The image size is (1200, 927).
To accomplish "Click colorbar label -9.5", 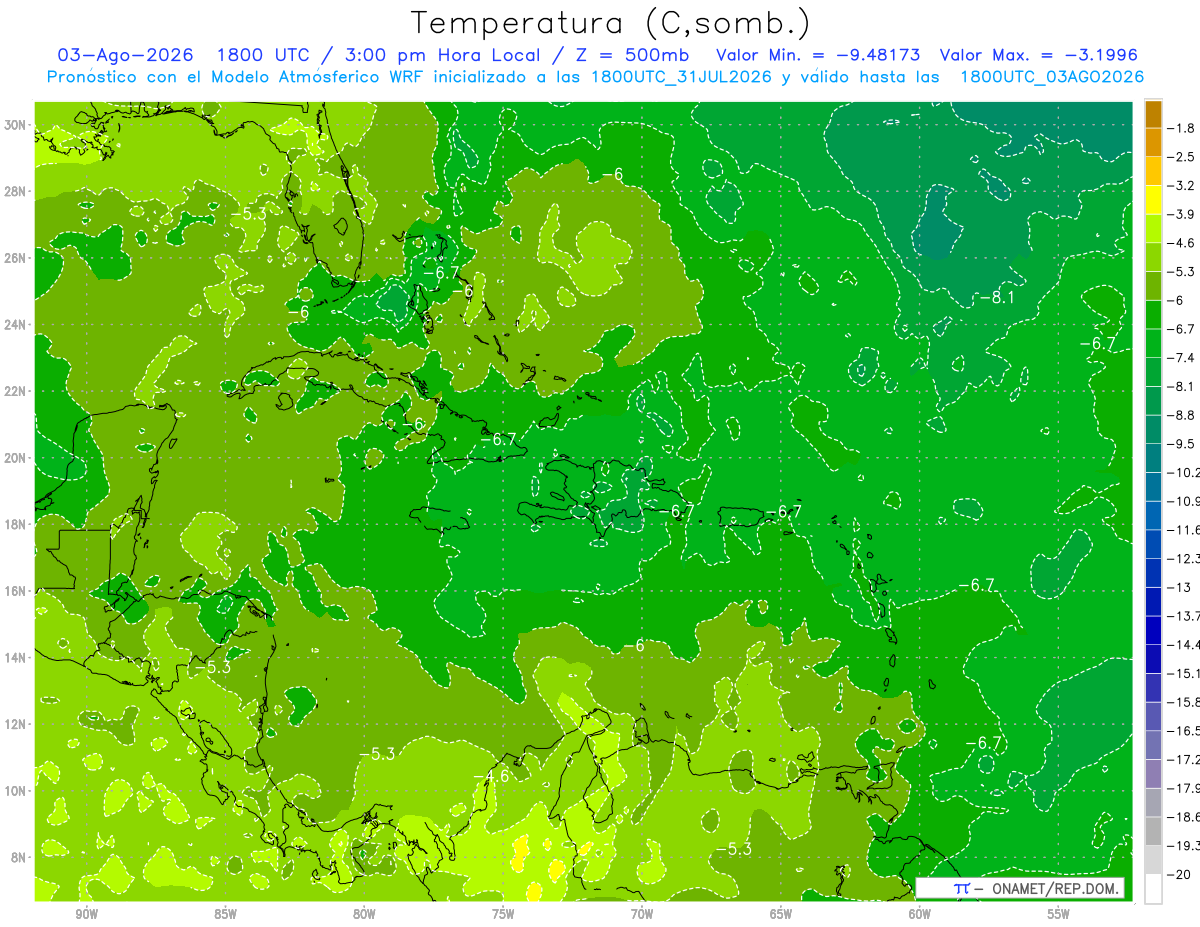I will 1181,443.
